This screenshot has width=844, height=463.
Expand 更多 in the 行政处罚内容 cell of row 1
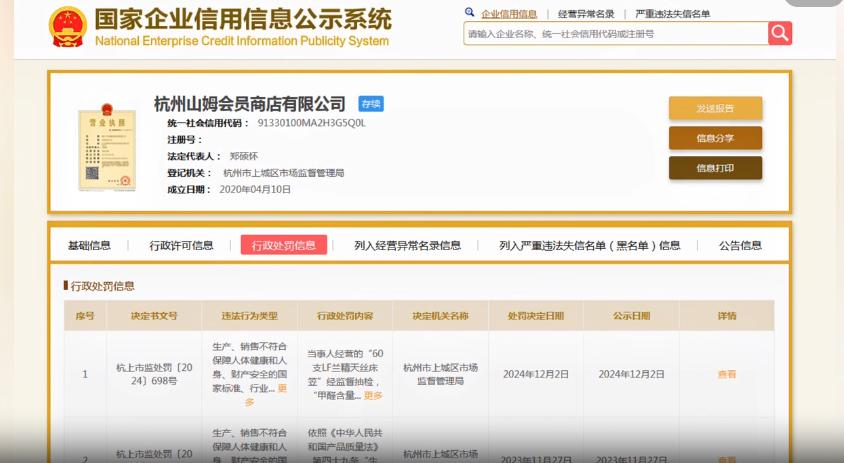point(372,395)
